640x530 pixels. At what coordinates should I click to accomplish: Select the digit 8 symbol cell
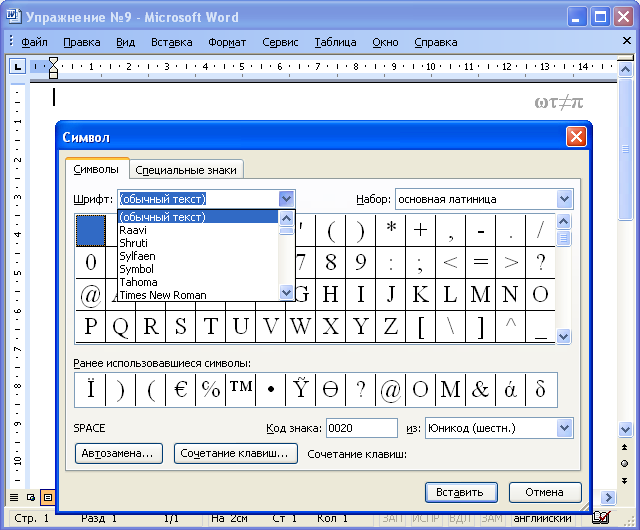coord(331,262)
